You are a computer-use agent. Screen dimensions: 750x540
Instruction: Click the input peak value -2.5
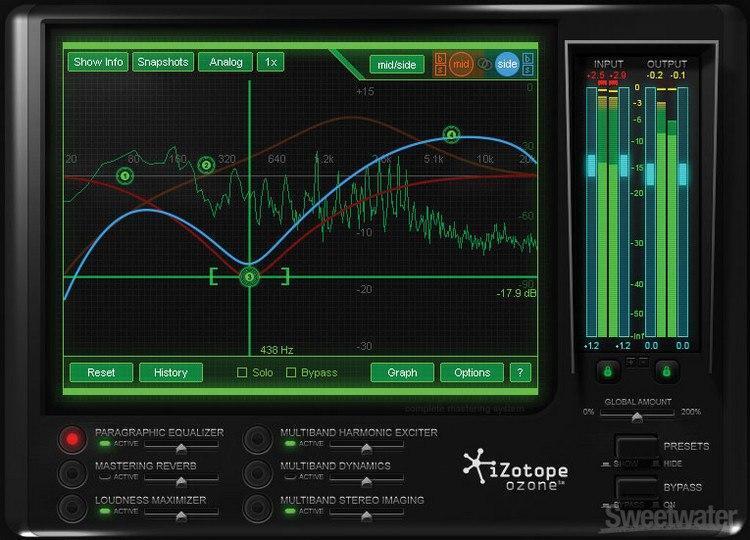click(596, 75)
